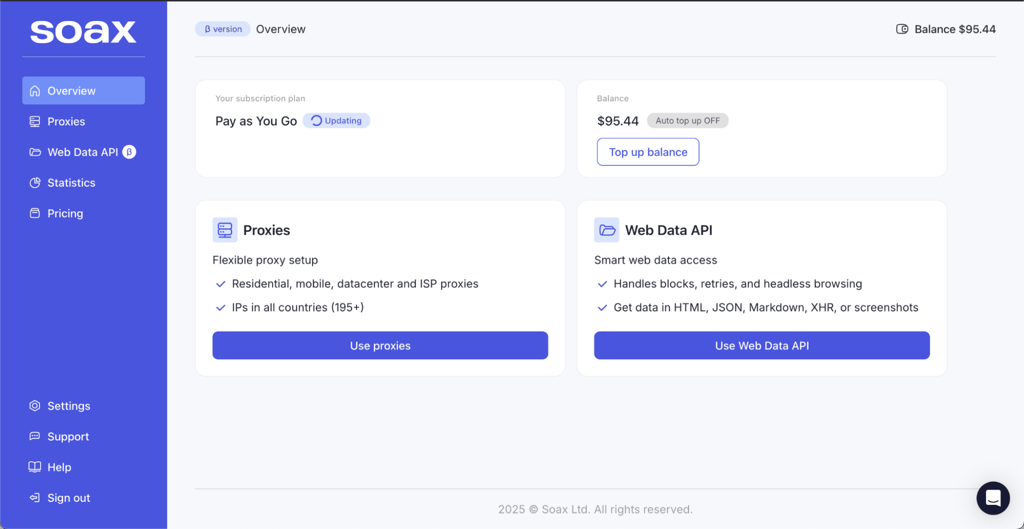Click the beta badge beside Web Data API
This screenshot has width=1024, height=529.
tap(129, 152)
